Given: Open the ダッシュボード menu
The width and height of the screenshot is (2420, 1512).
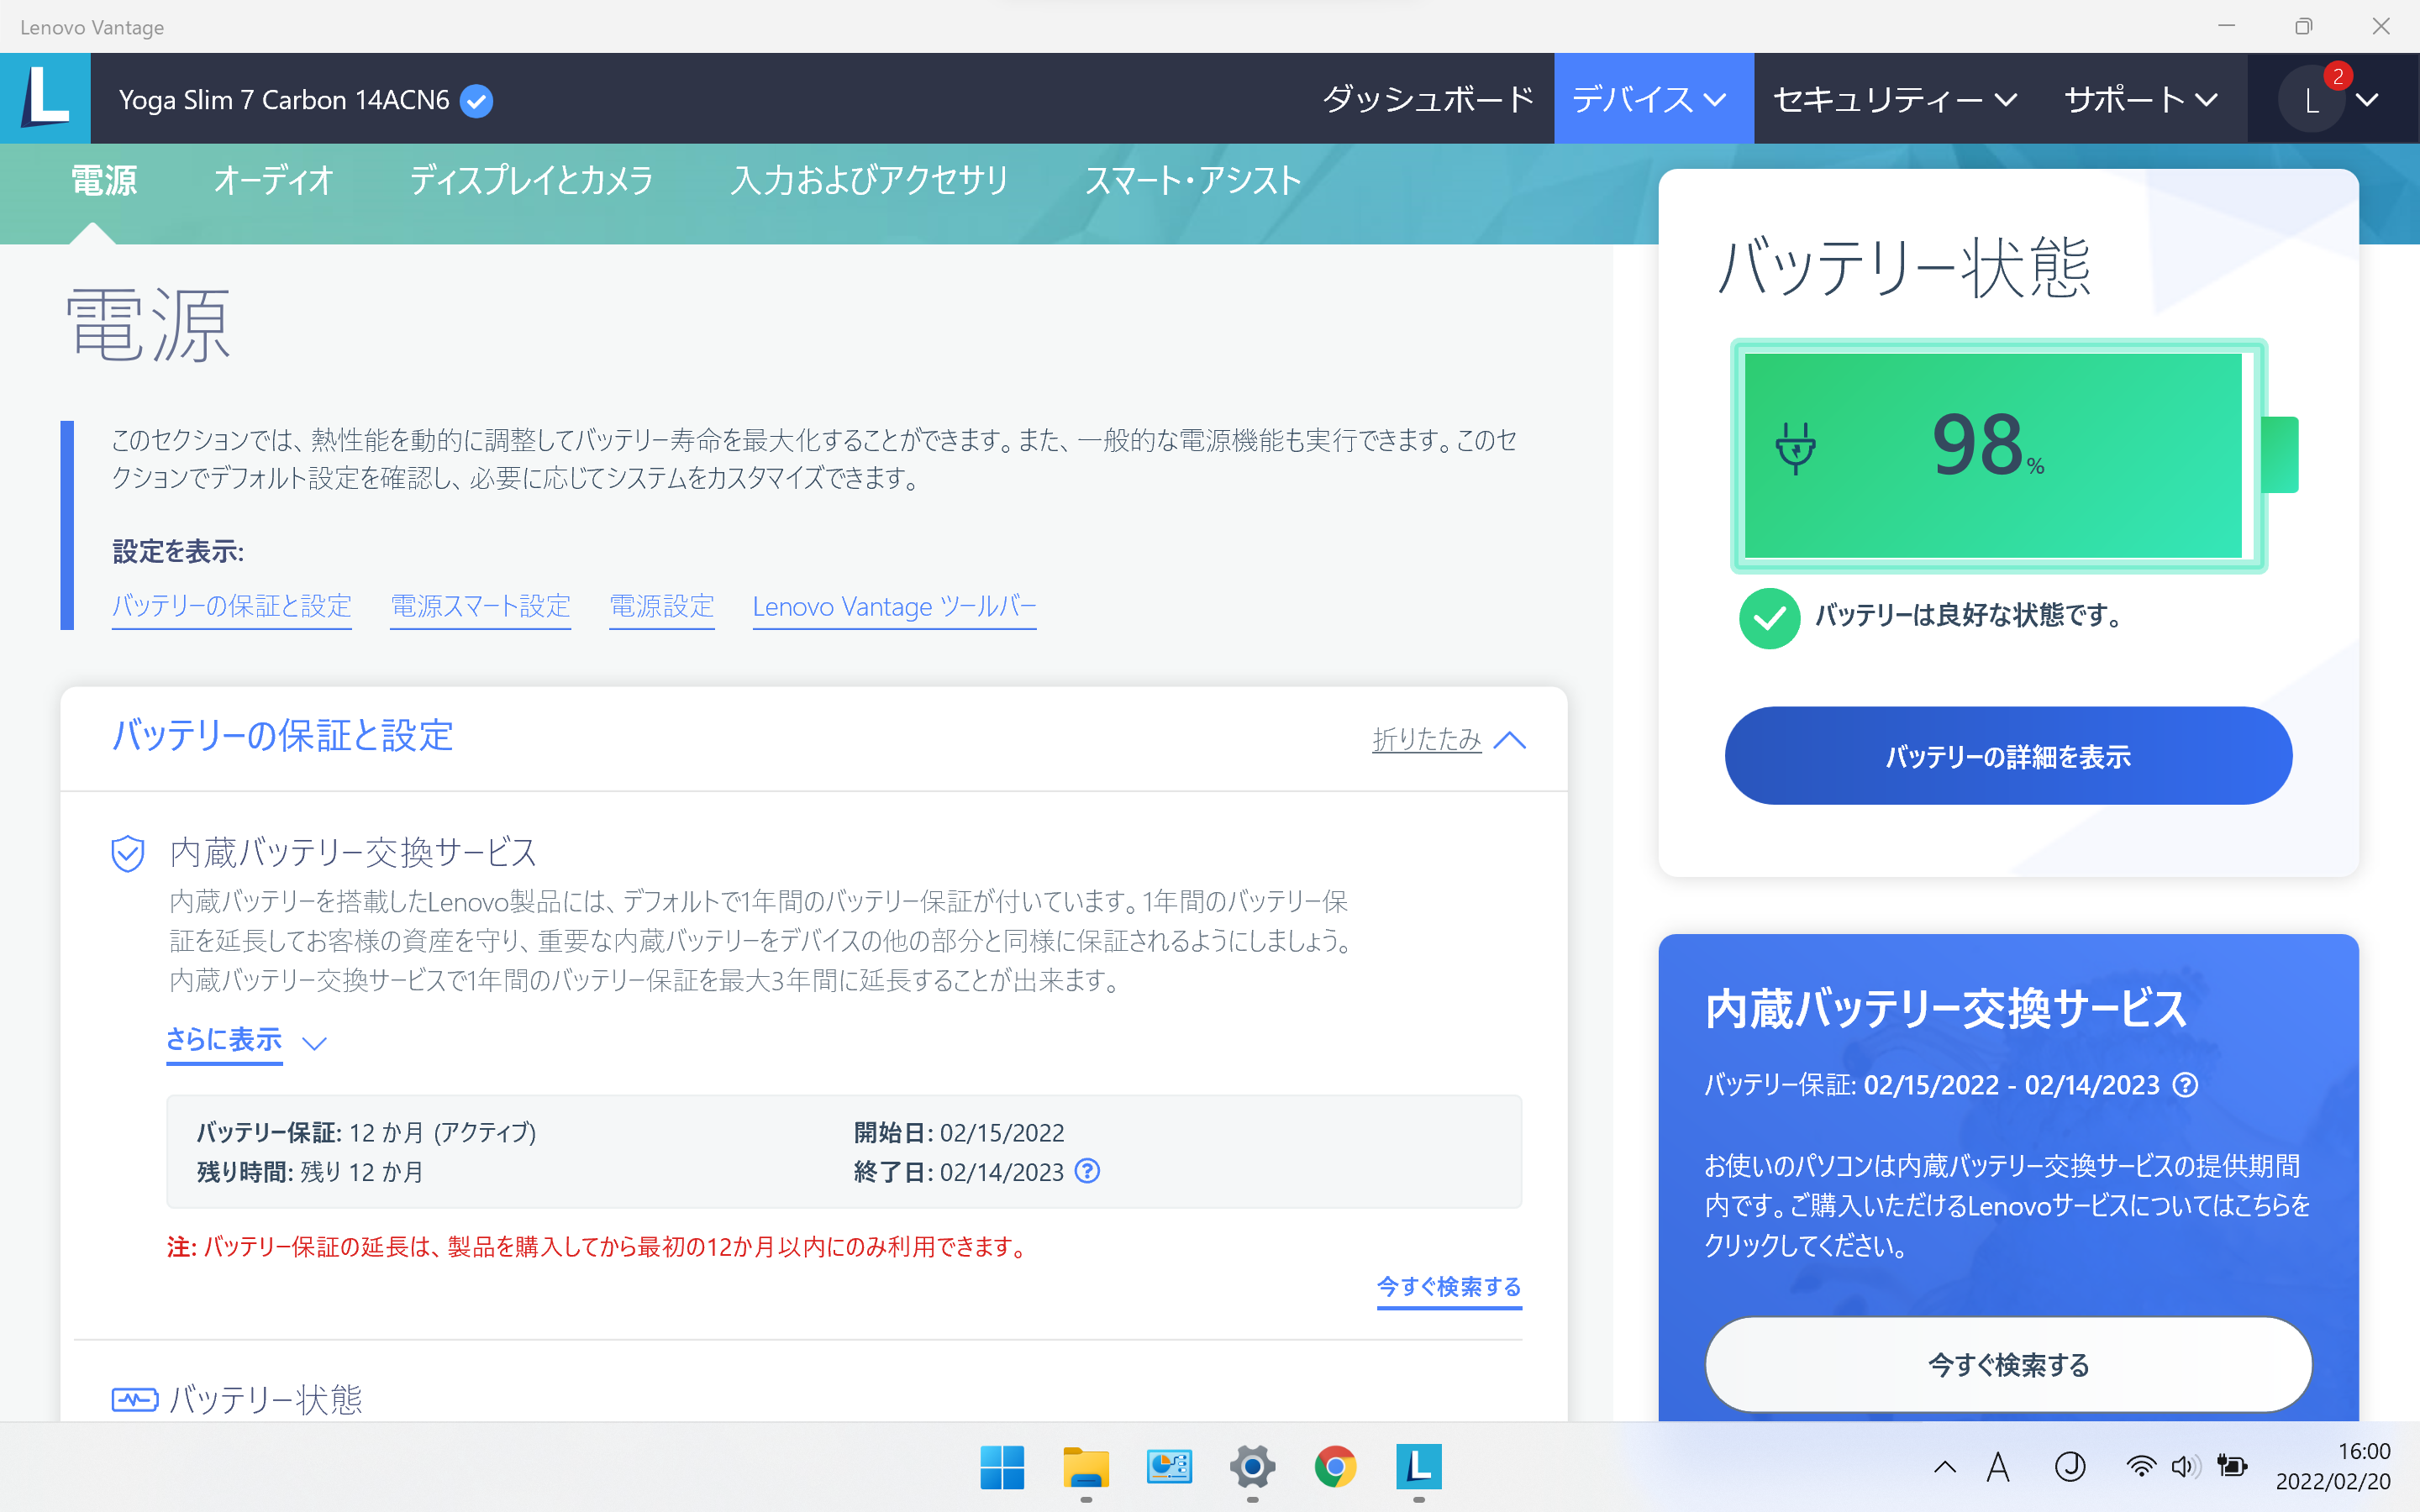Looking at the screenshot, I should click(1428, 99).
